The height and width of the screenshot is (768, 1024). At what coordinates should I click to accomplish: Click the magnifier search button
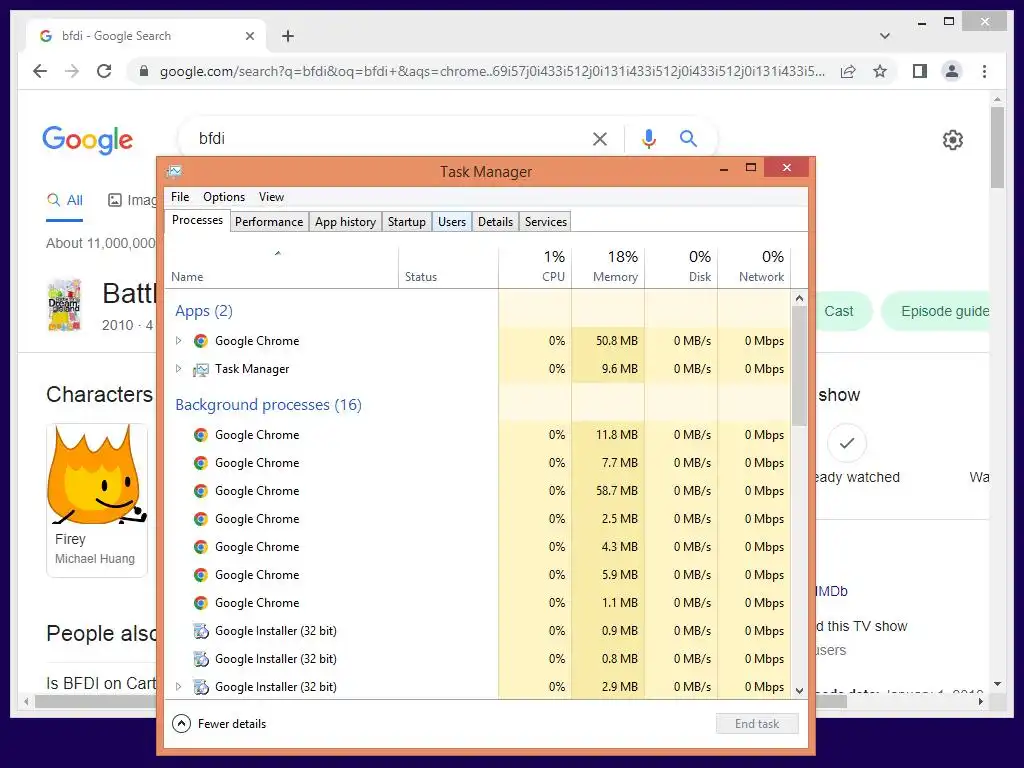688,138
